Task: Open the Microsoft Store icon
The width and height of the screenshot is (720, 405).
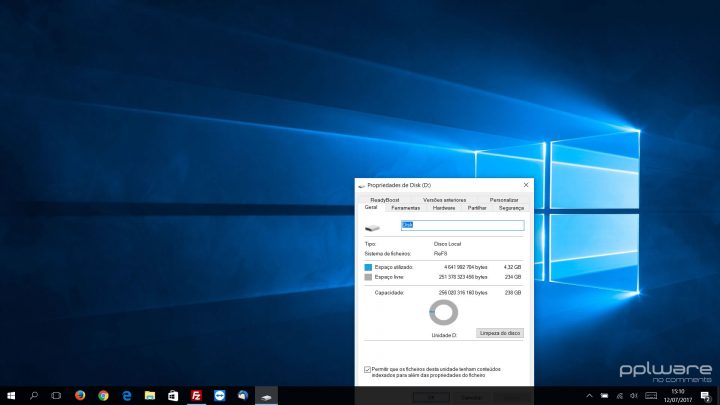Action: (x=173, y=396)
